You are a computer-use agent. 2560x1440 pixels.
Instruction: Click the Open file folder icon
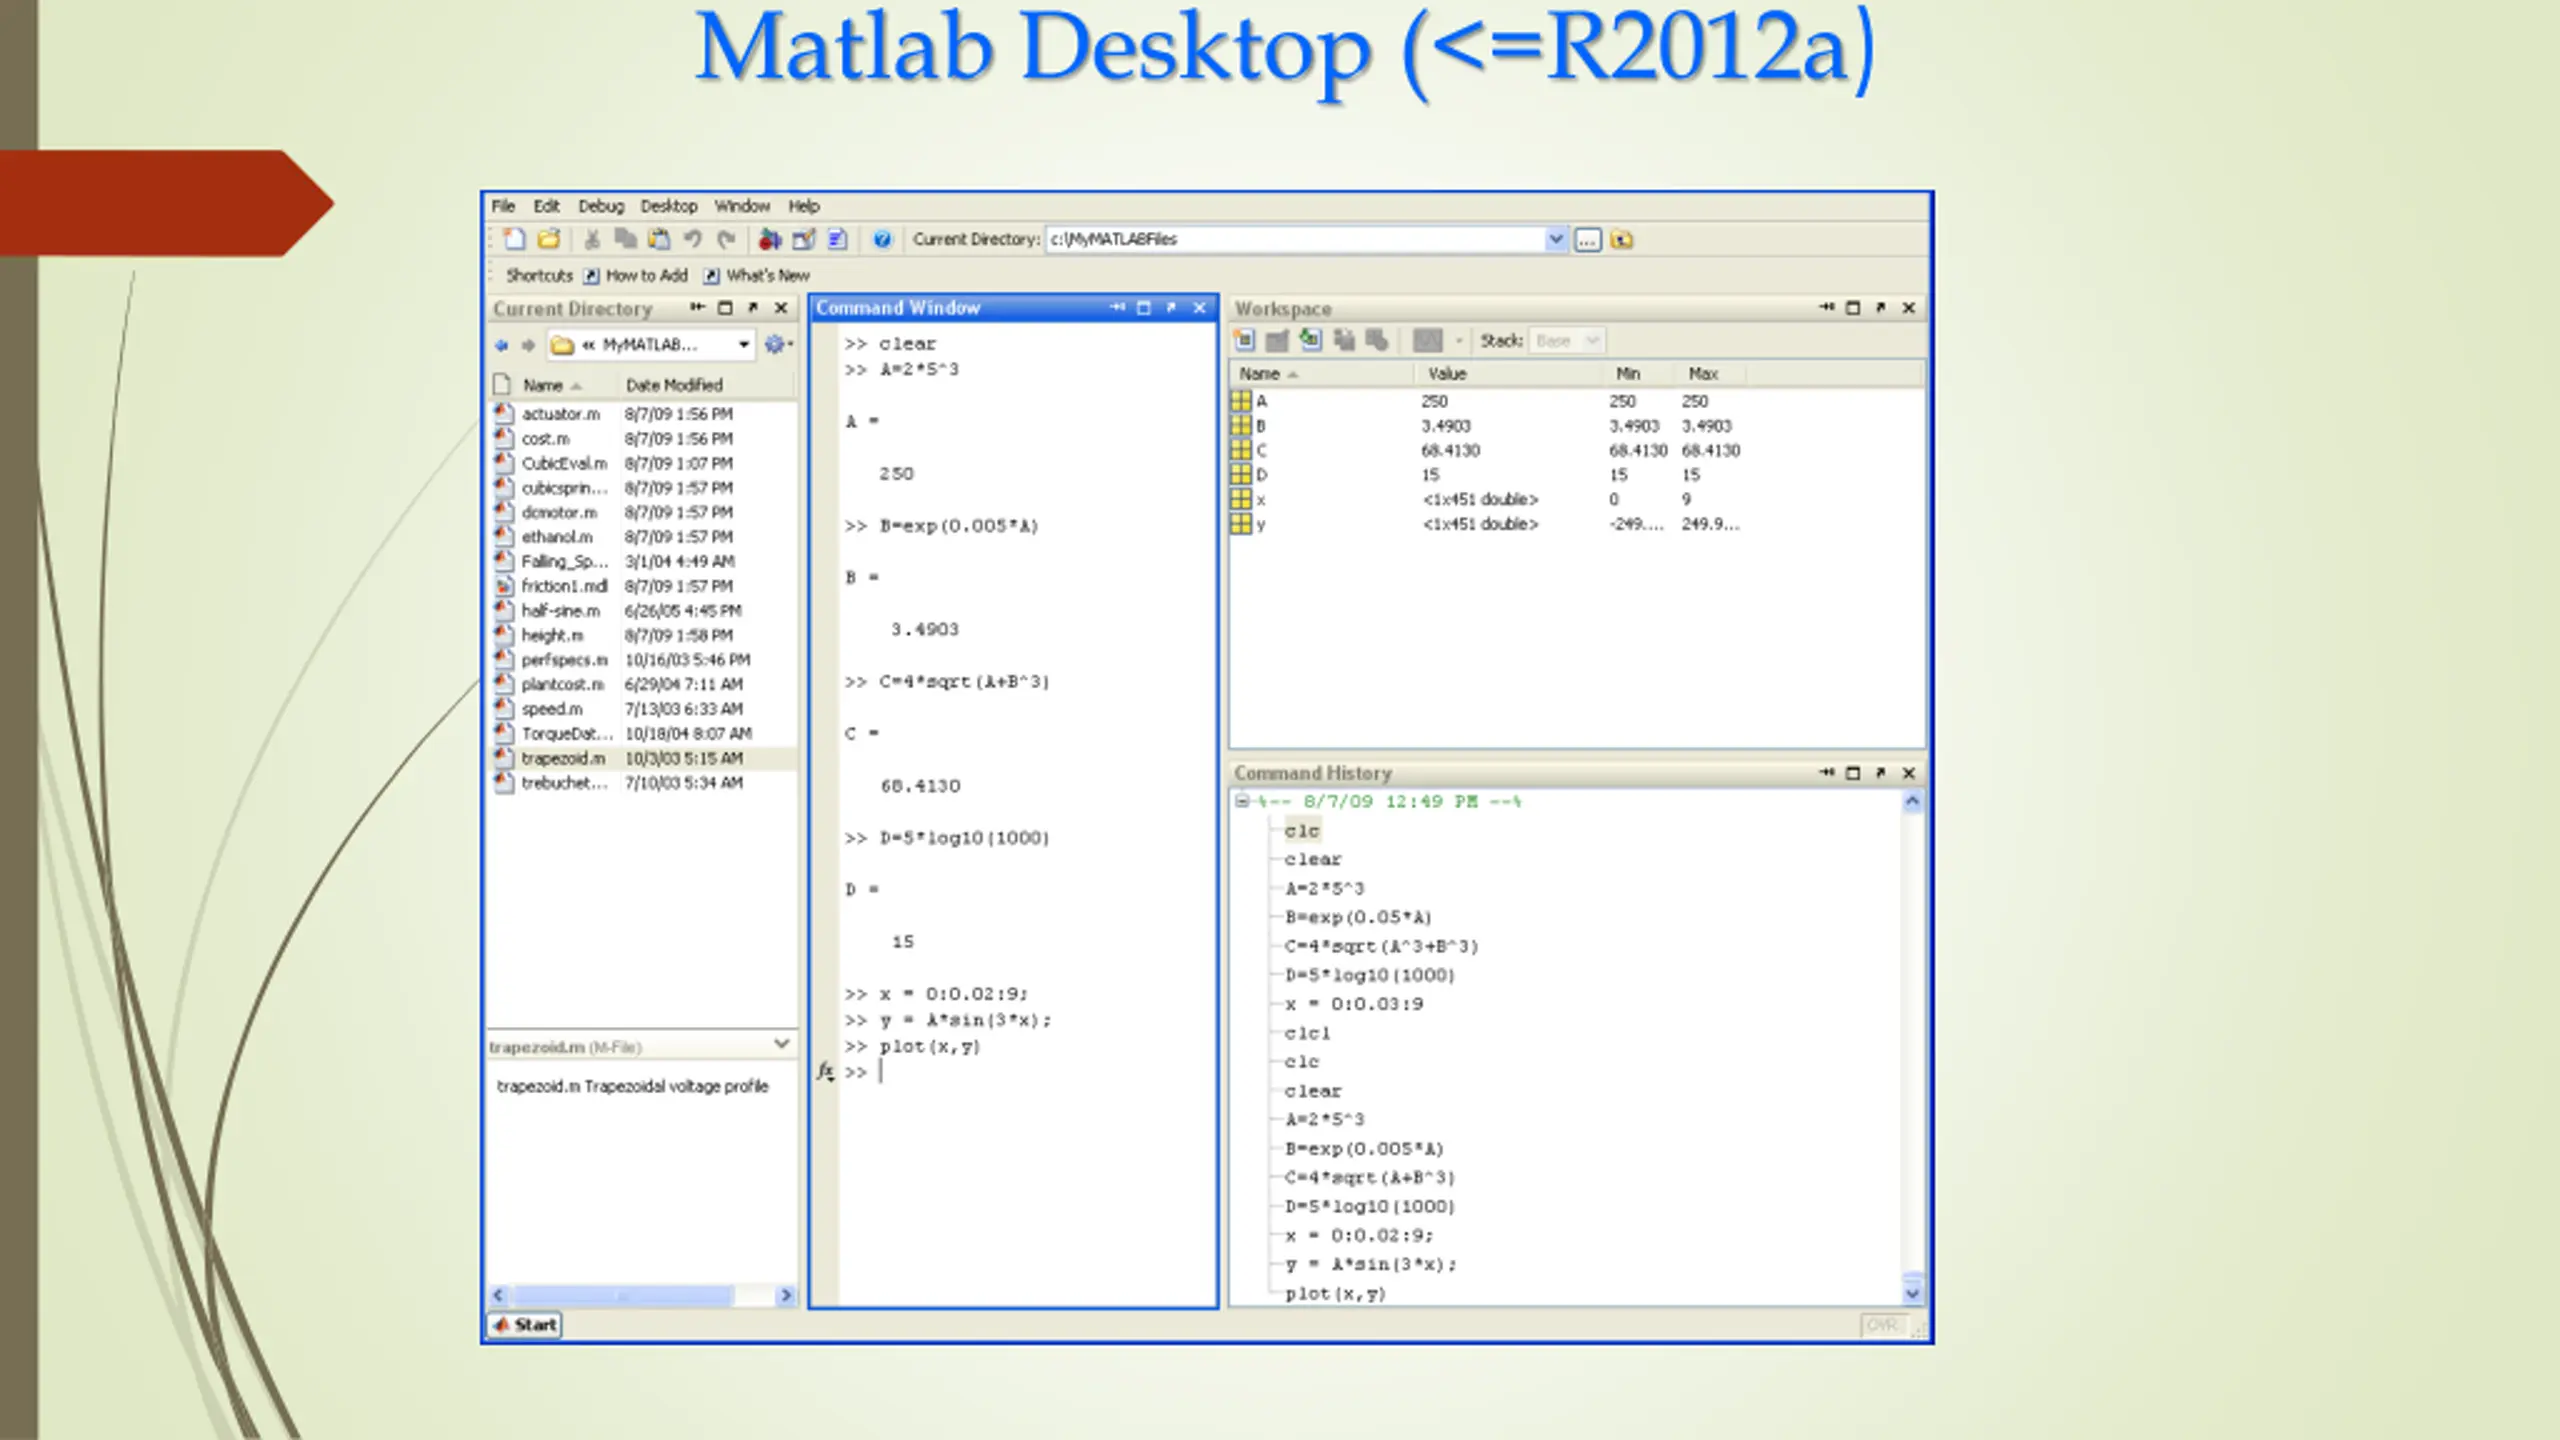[548, 239]
